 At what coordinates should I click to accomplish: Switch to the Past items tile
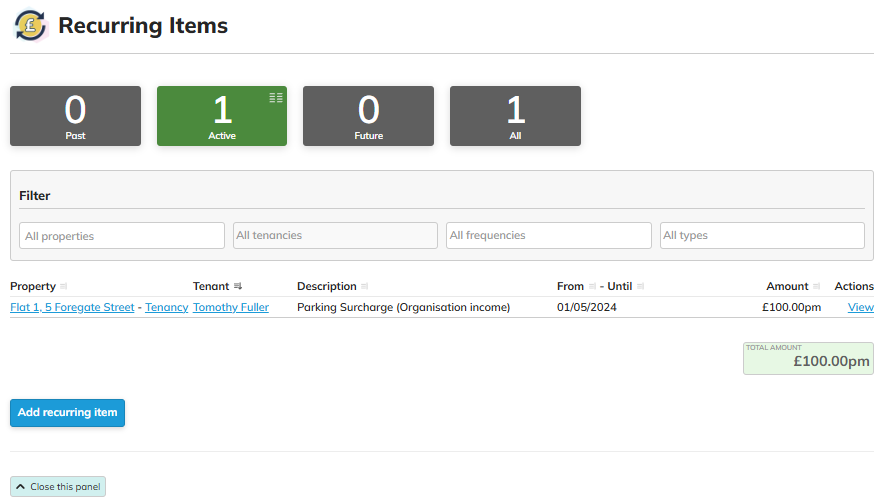(x=75, y=116)
